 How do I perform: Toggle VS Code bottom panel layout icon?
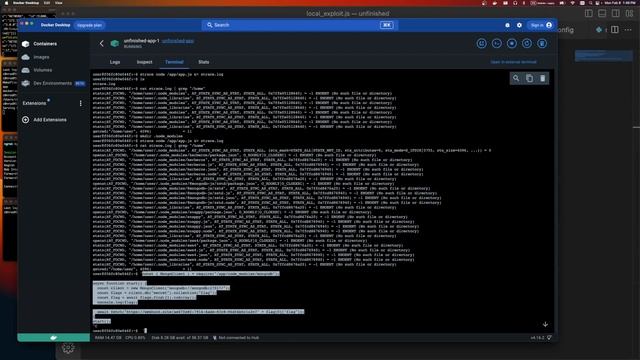click(x=602, y=13)
